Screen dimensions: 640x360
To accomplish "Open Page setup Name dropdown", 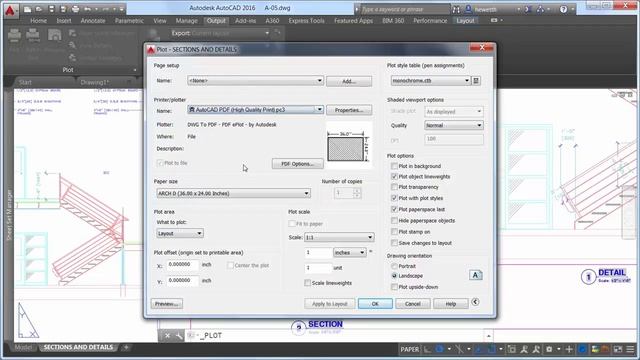I will (x=256, y=81).
